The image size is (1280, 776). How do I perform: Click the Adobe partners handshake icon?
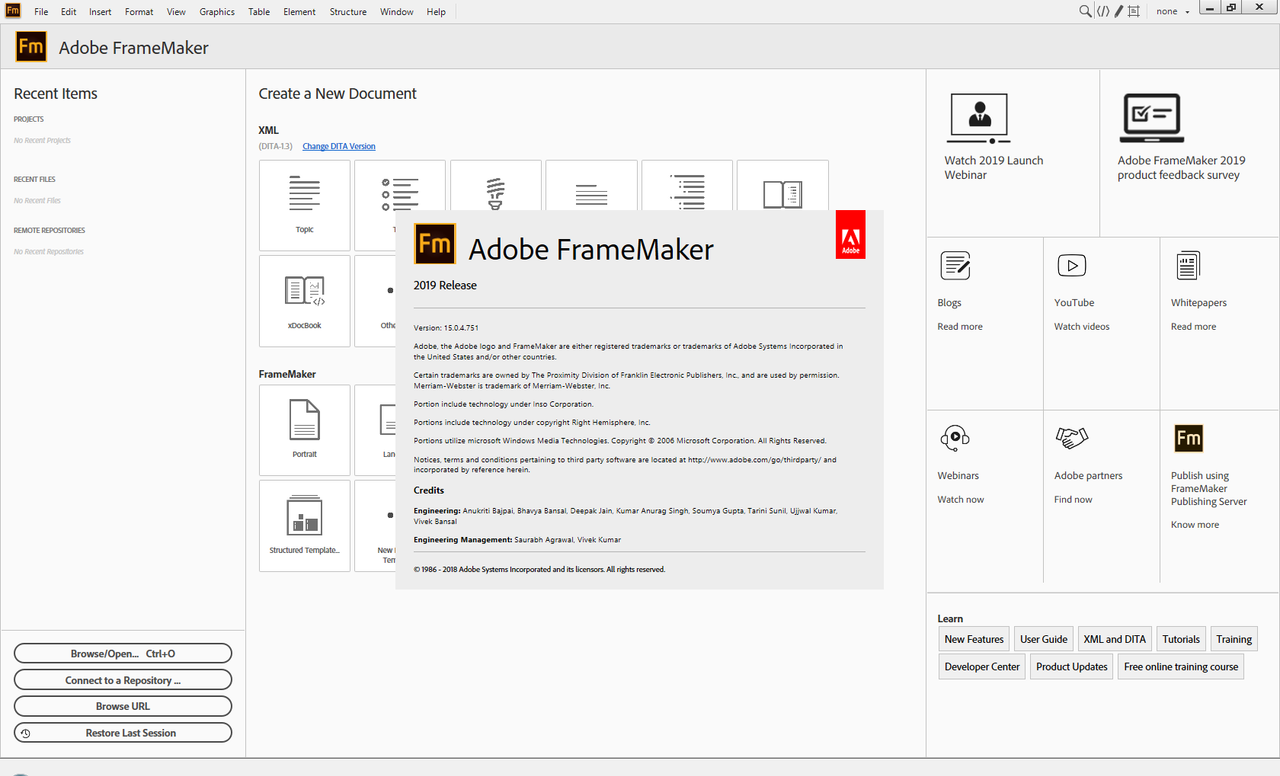(1072, 438)
